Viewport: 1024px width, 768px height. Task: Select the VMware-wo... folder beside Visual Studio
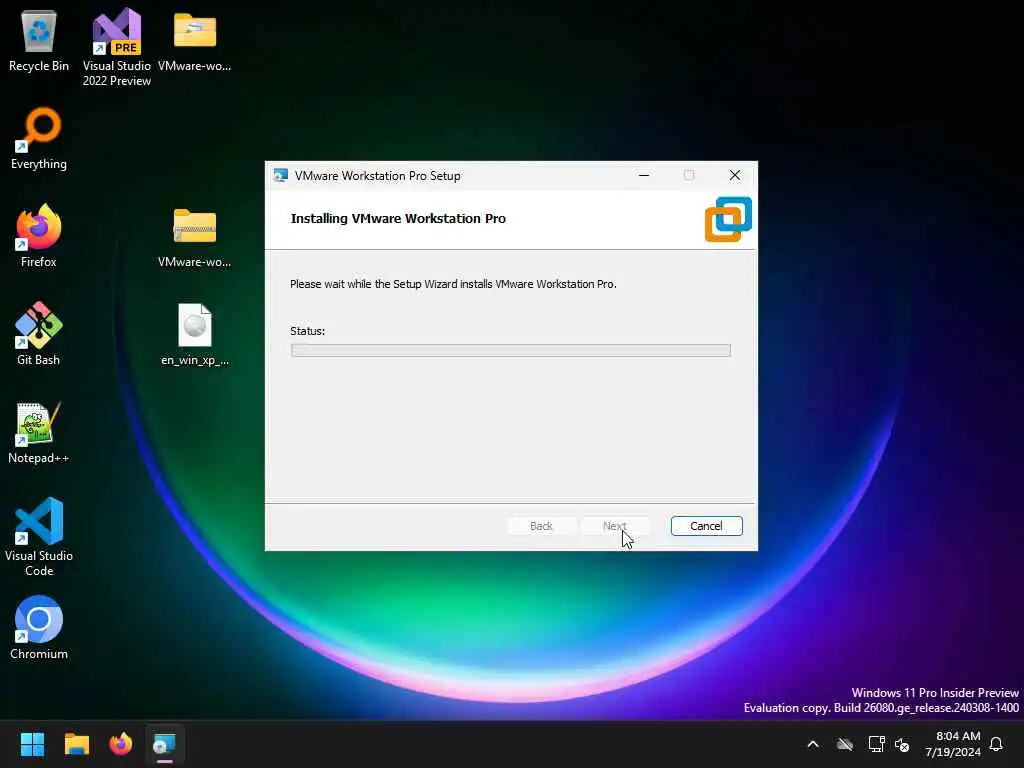tap(195, 40)
